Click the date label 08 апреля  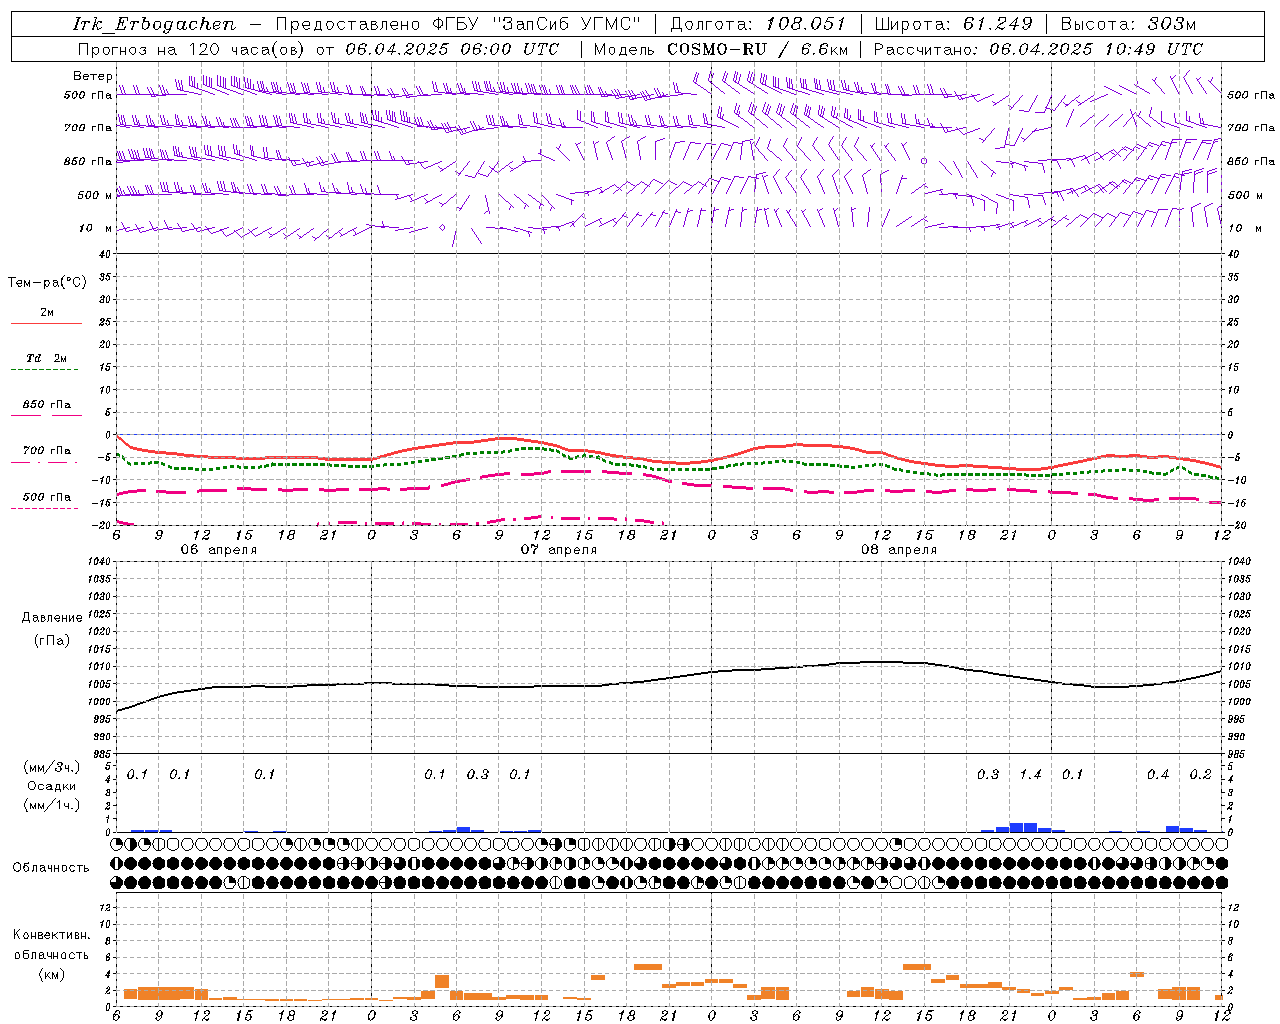point(898,550)
